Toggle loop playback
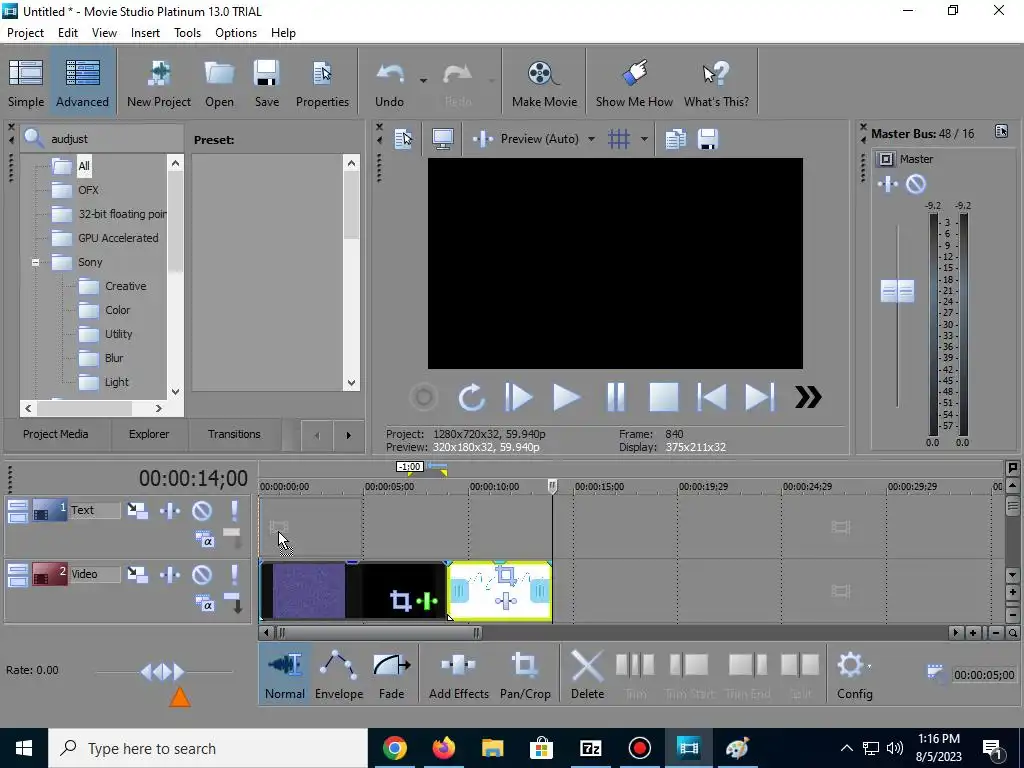 471,397
